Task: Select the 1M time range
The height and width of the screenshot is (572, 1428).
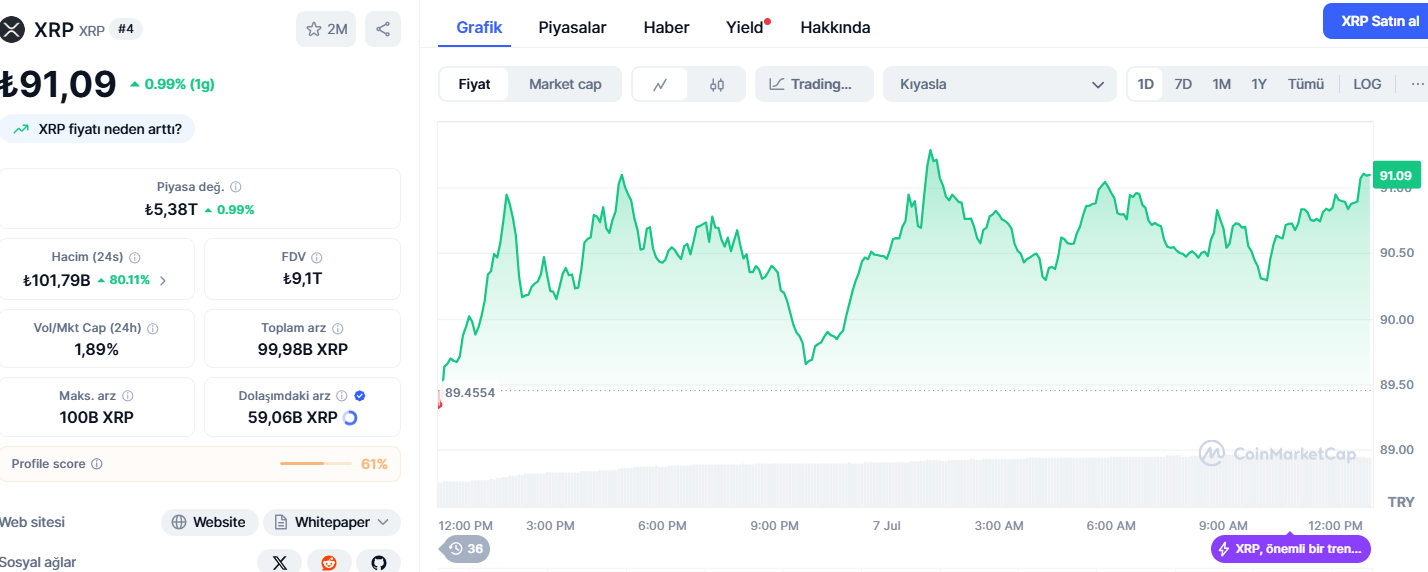Action: (x=1221, y=84)
